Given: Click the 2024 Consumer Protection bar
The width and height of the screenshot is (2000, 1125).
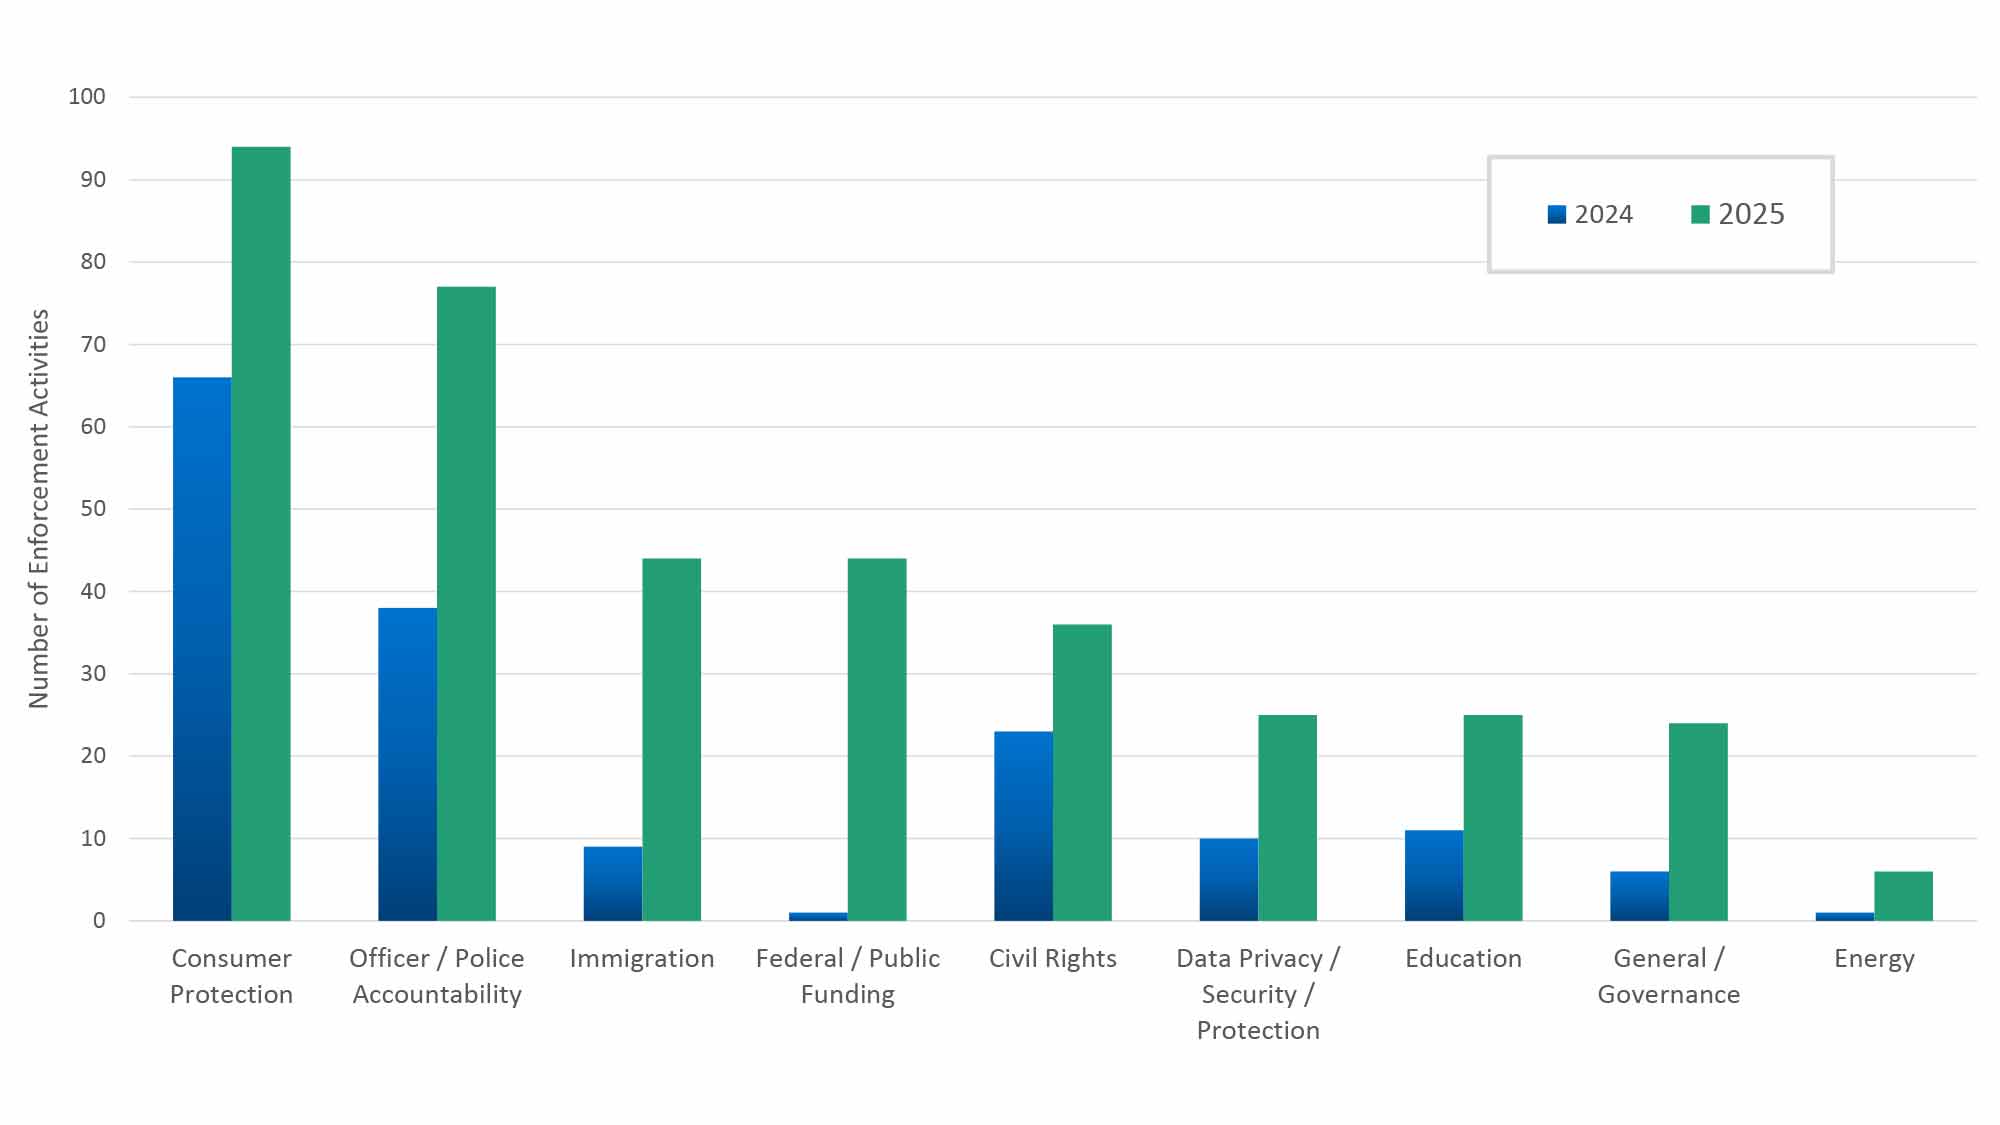Looking at the screenshot, I should 202,648.
